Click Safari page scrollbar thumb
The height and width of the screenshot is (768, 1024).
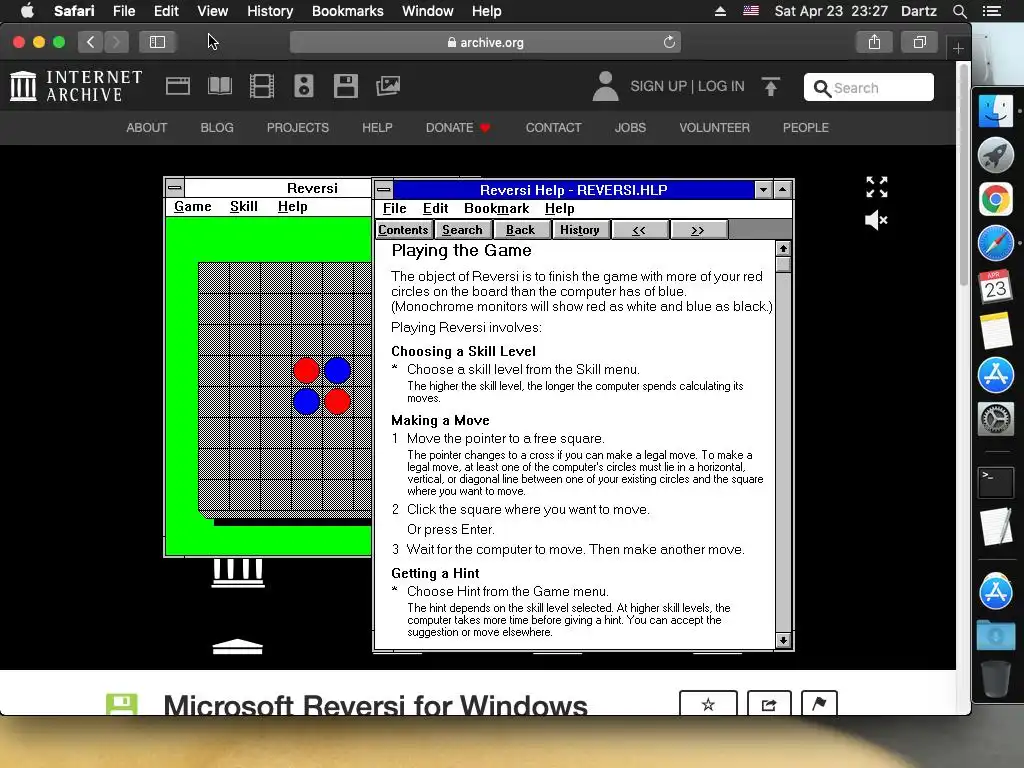pos(963,176)
